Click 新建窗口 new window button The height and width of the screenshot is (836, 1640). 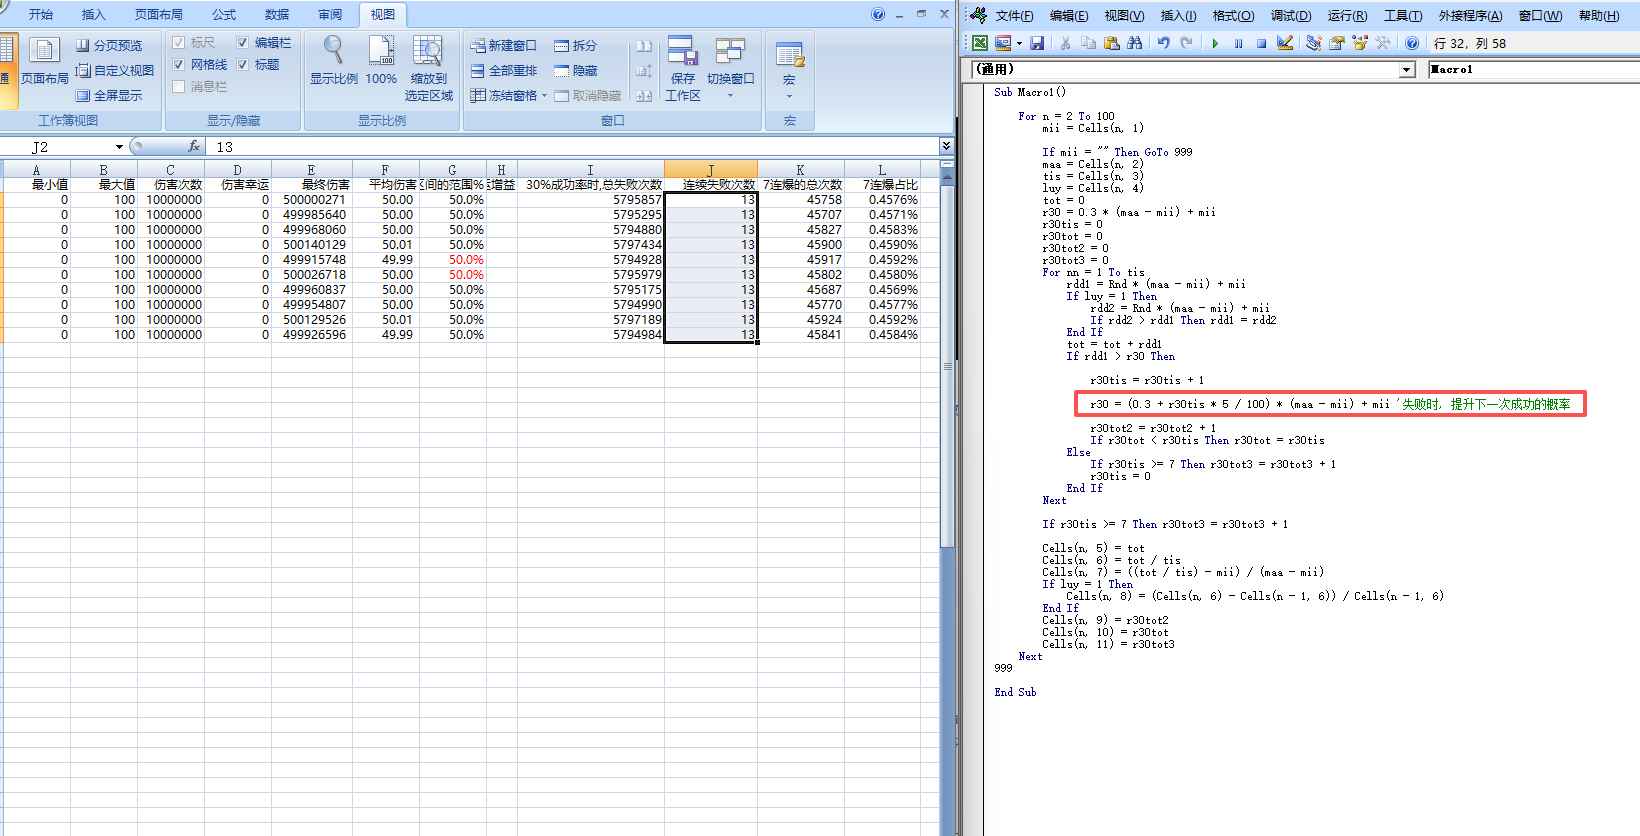pos(504,46)
